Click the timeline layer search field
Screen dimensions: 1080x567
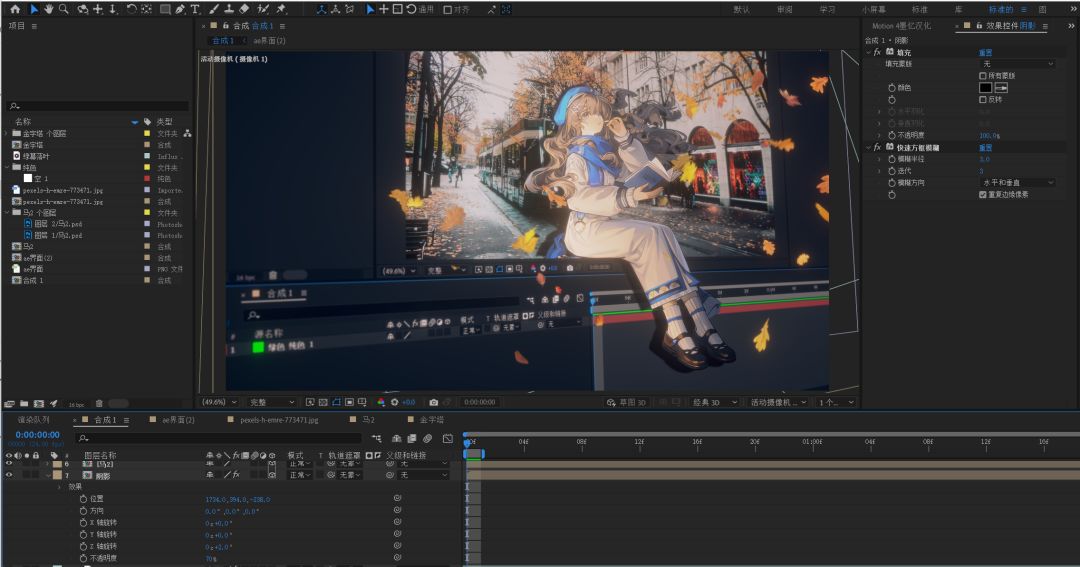coord(220,438)
